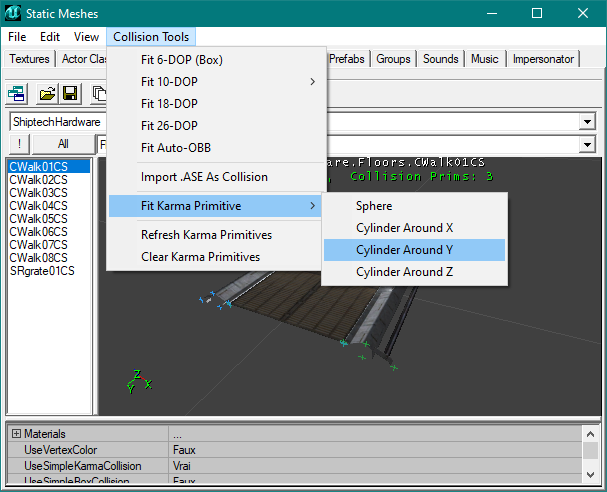Expand the Materials property row
The height and width of the screenshot is (492, 607).
point(16,434)
